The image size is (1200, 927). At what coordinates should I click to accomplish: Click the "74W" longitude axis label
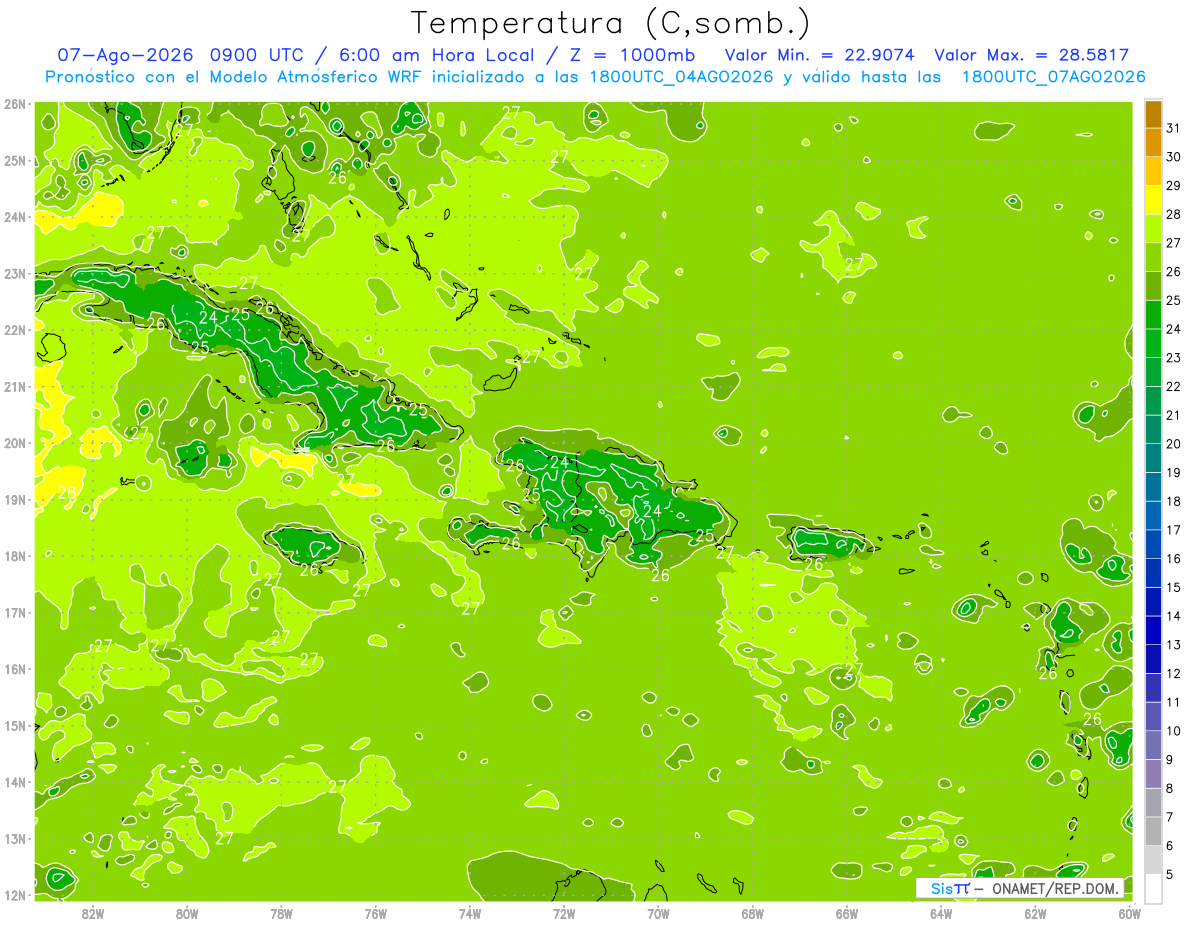click(470, 913)
